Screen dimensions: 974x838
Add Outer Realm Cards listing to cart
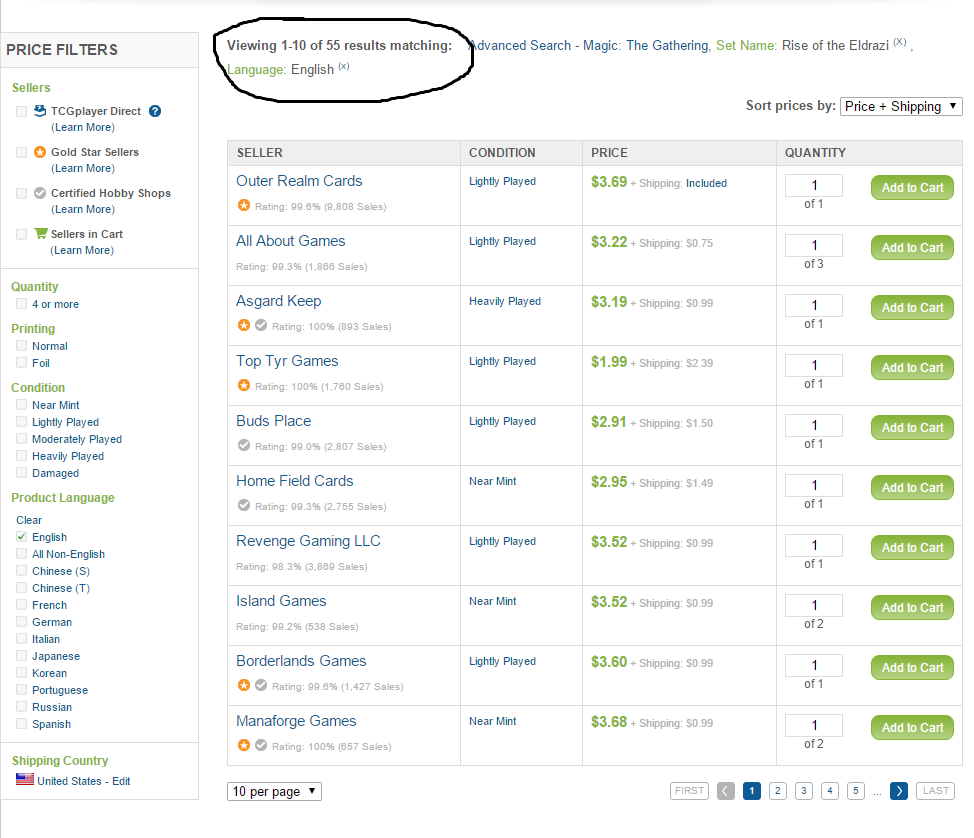913,188
